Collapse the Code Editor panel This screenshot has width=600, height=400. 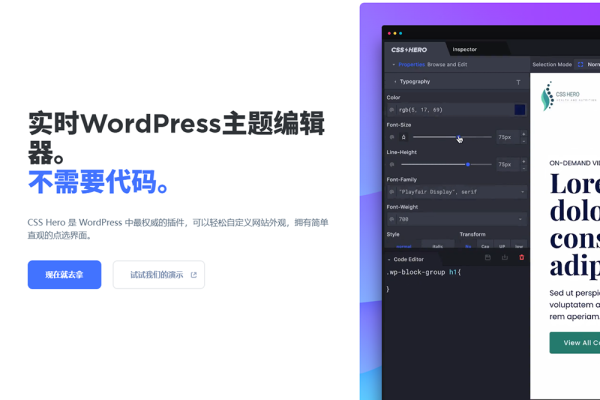[x=389, y=260]
